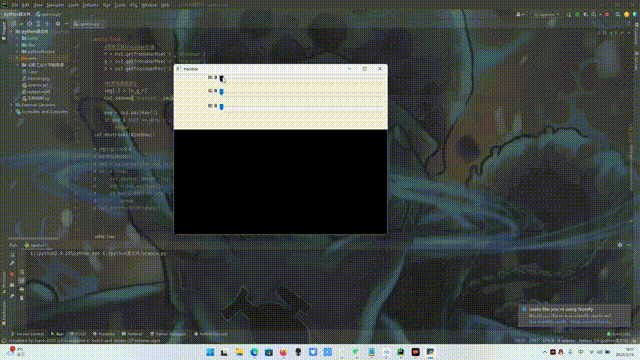640x360 pixels.
Task: Click the Keep current layout link
Action: click(x=590, y=322)
